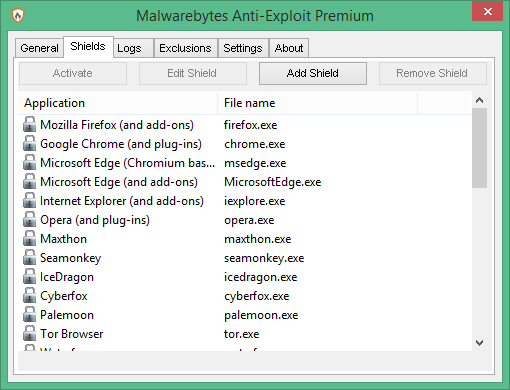
Task: Select the Shields tab
Action: point(88,47)
